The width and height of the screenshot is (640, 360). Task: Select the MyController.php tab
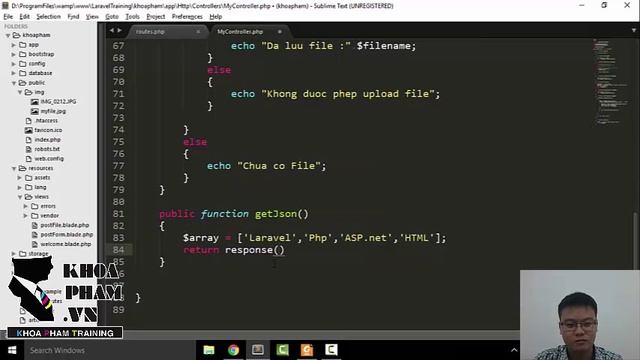pos(240,31)
